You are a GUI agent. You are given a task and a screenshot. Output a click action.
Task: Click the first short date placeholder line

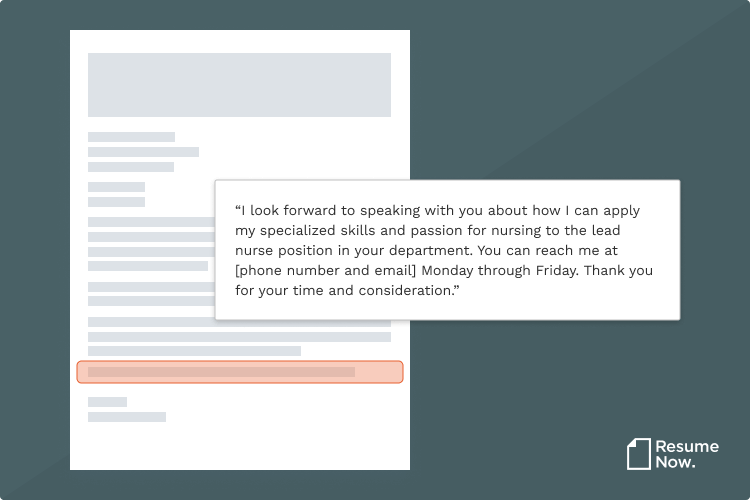pyautogui.click(x=116, y=187)
